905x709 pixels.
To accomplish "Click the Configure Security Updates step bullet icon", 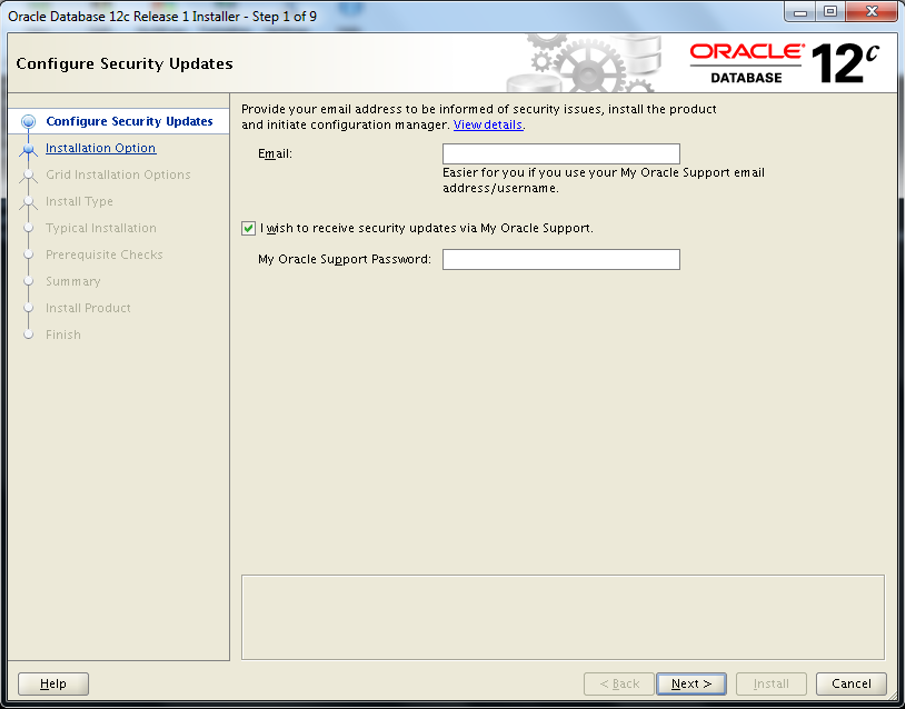I will click(x=28, y=121).
